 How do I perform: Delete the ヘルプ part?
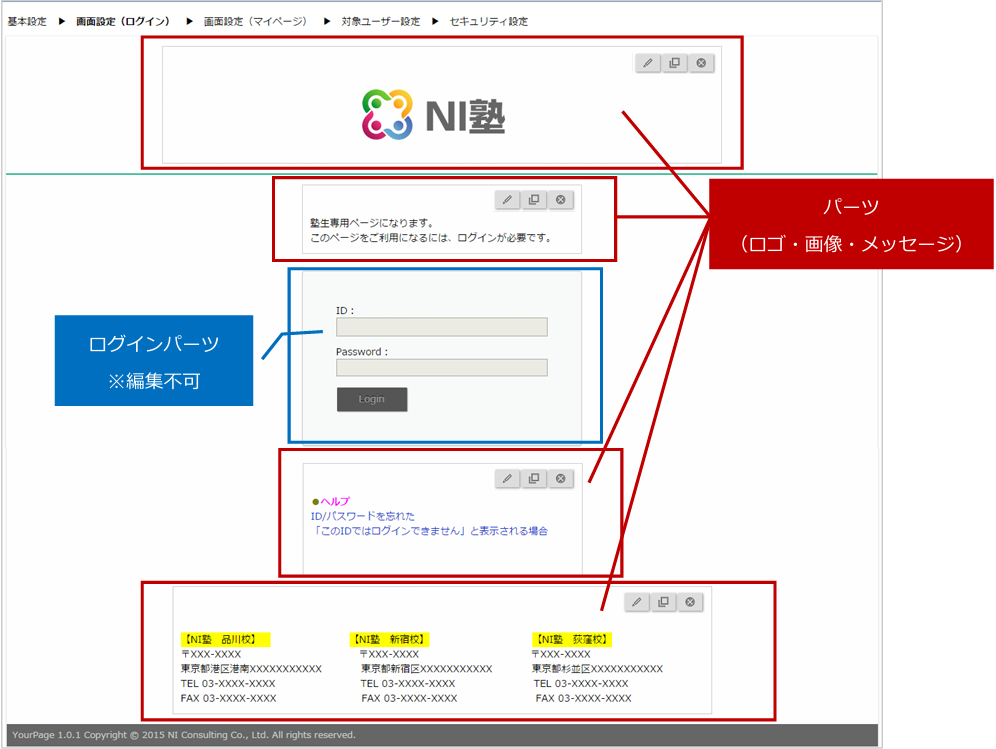[561, 478]
